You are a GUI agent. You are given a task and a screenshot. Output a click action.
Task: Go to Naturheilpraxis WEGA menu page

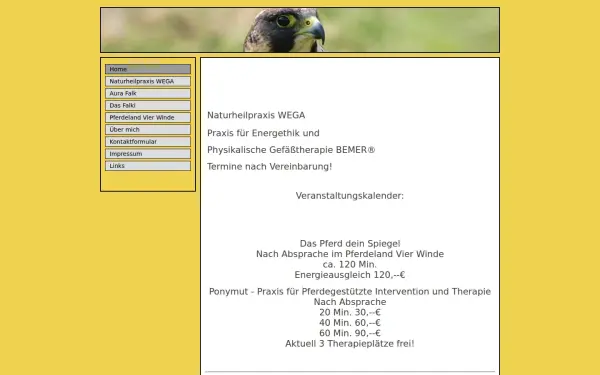148,82
